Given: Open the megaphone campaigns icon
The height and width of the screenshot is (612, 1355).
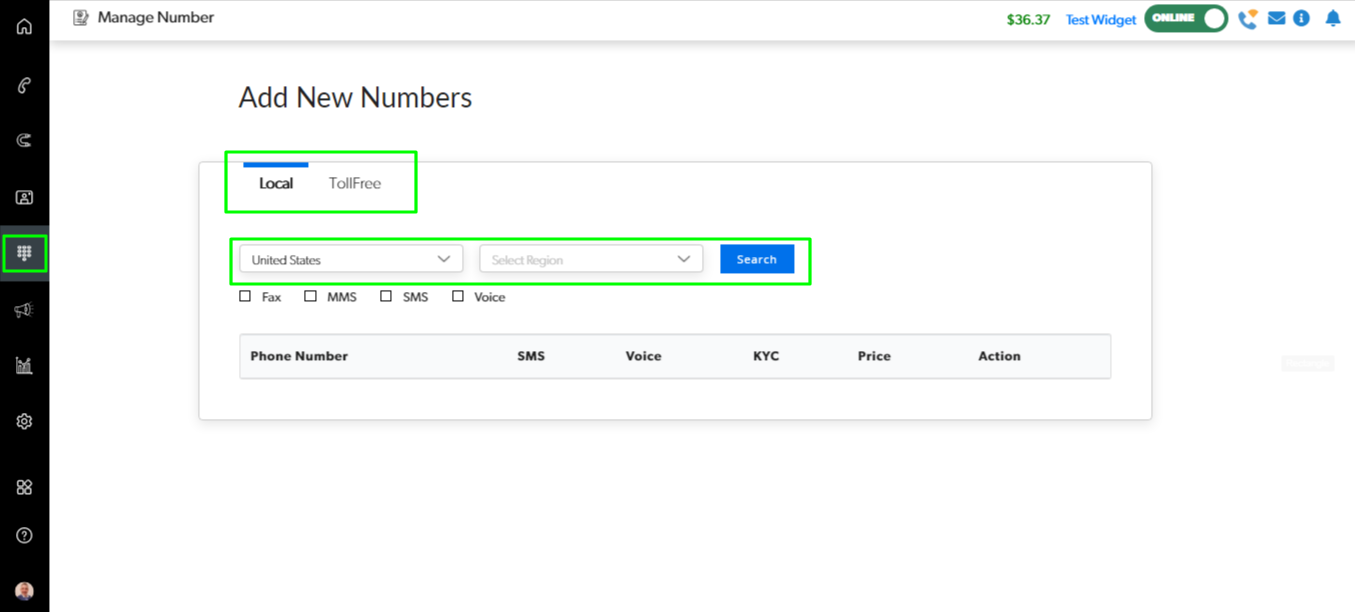Looking at the screenshot, I should point(24,310).
